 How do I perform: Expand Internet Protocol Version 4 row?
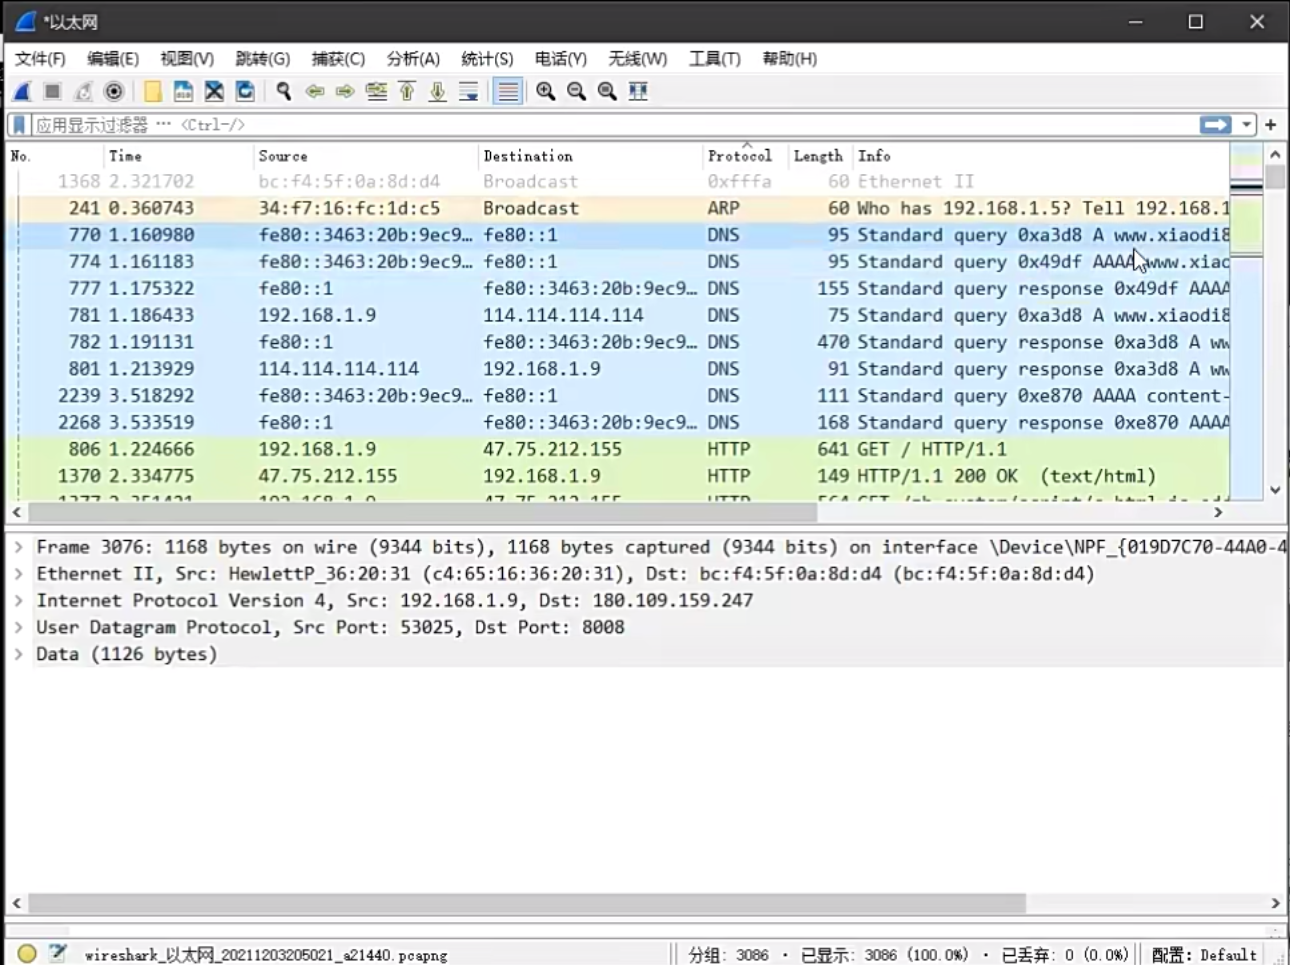pyautogui.click(x=18, y=600)
